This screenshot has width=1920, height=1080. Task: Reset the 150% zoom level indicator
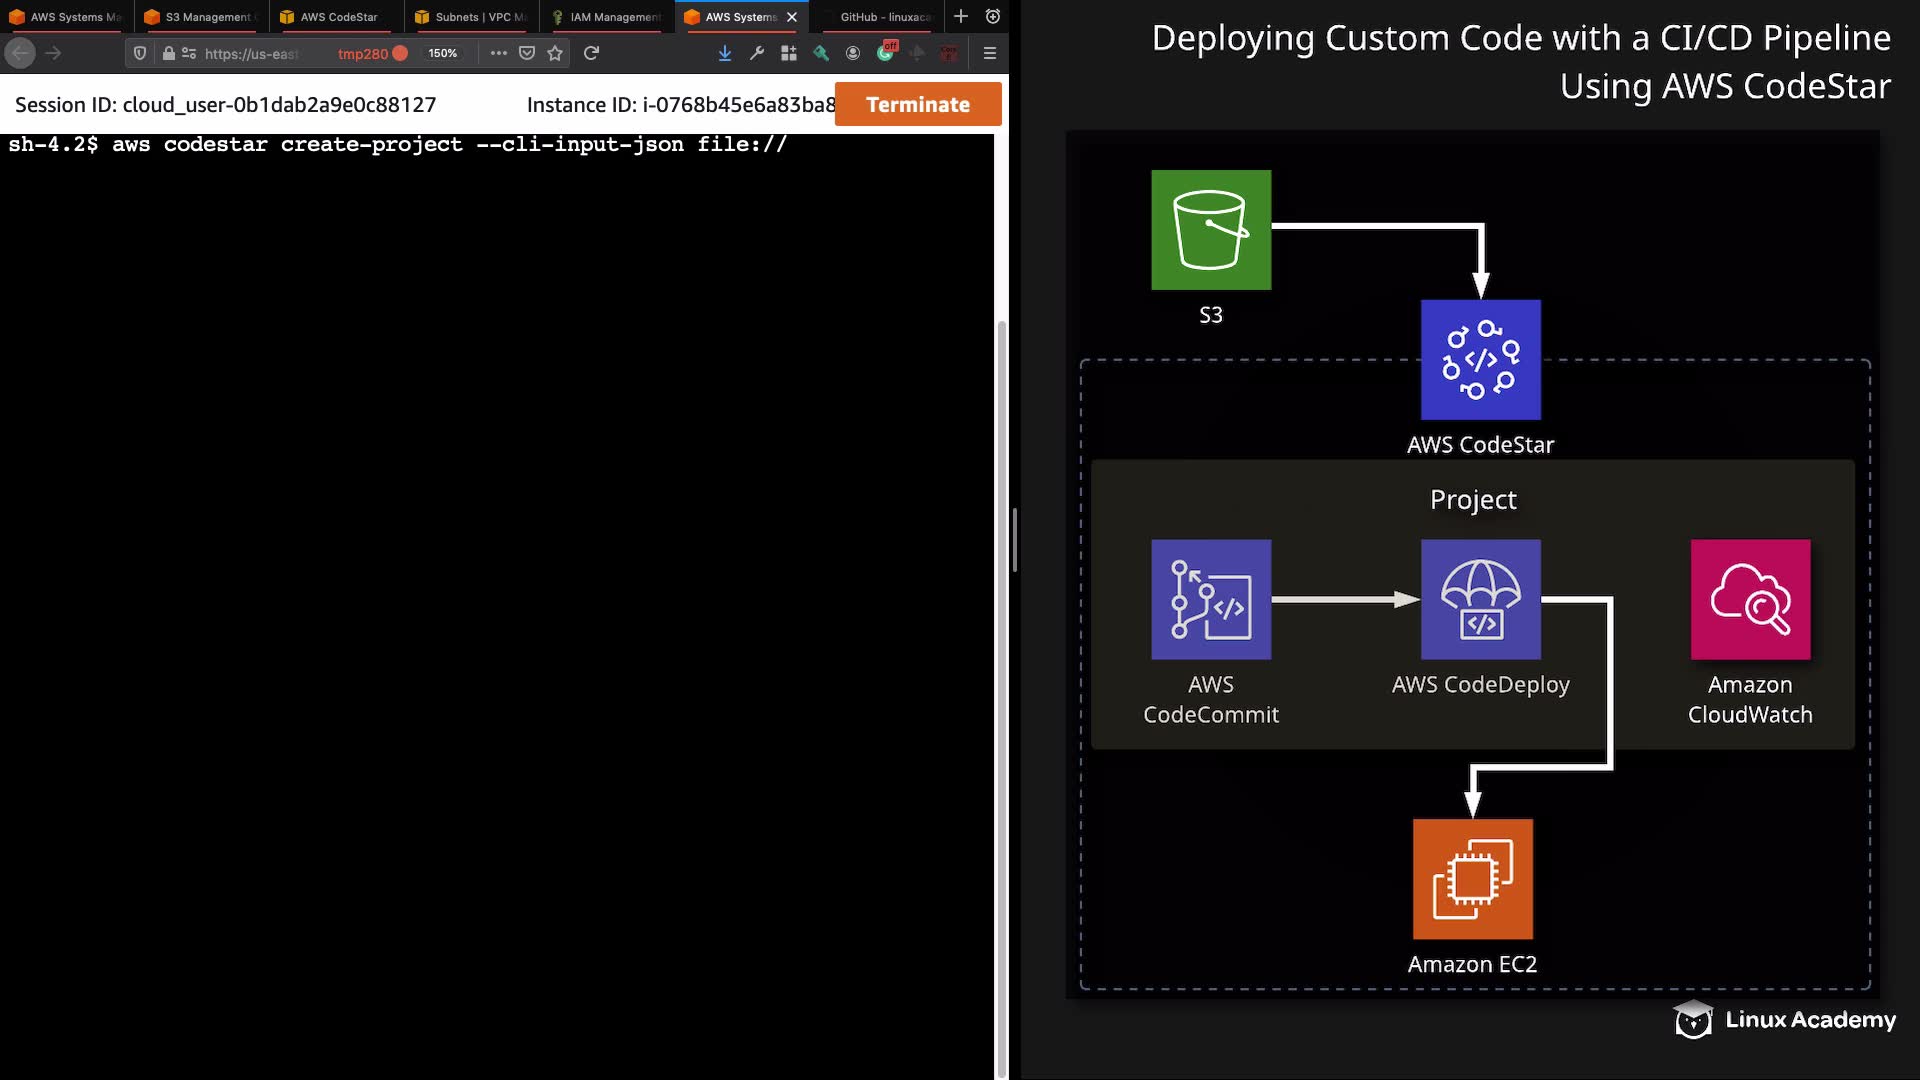pyautogui.click(x=442, y=53)
